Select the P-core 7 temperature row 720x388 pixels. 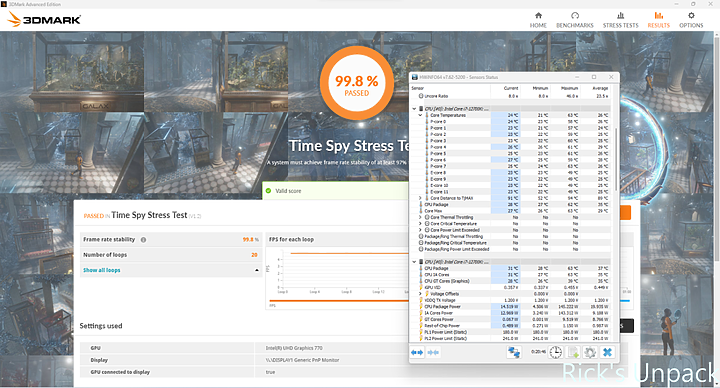coord(510,166)
